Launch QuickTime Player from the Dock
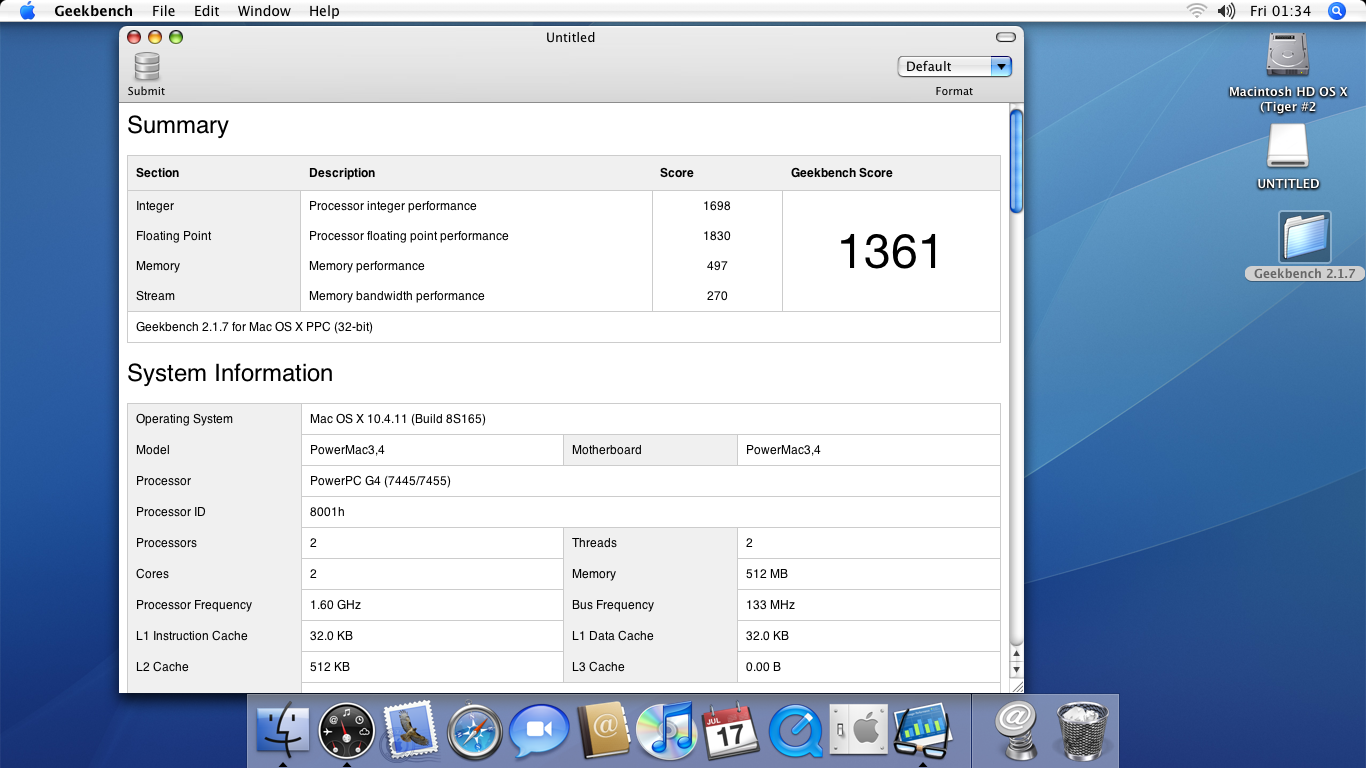 [x=795, y=732]
